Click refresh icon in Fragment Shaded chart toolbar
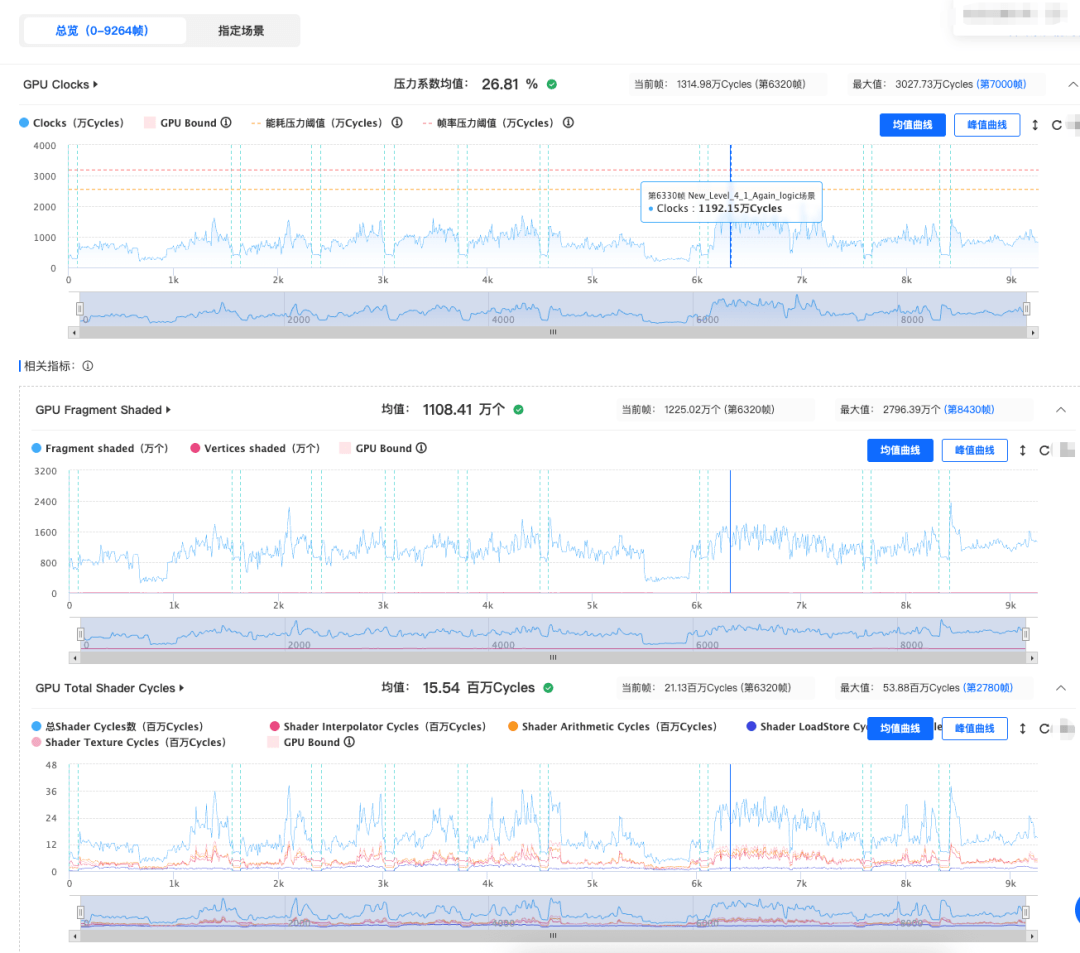 click(x=1044, y=450)
